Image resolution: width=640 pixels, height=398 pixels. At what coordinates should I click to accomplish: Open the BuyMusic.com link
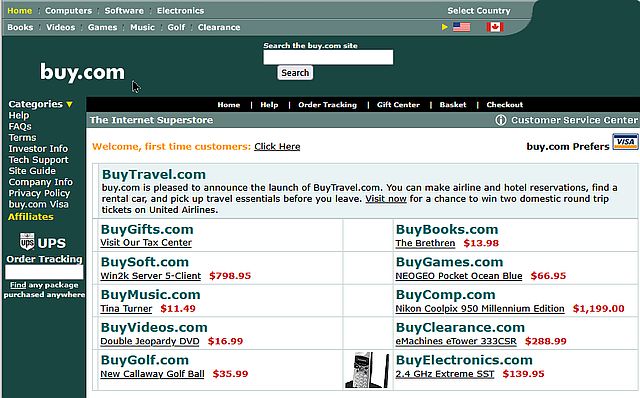150,295
